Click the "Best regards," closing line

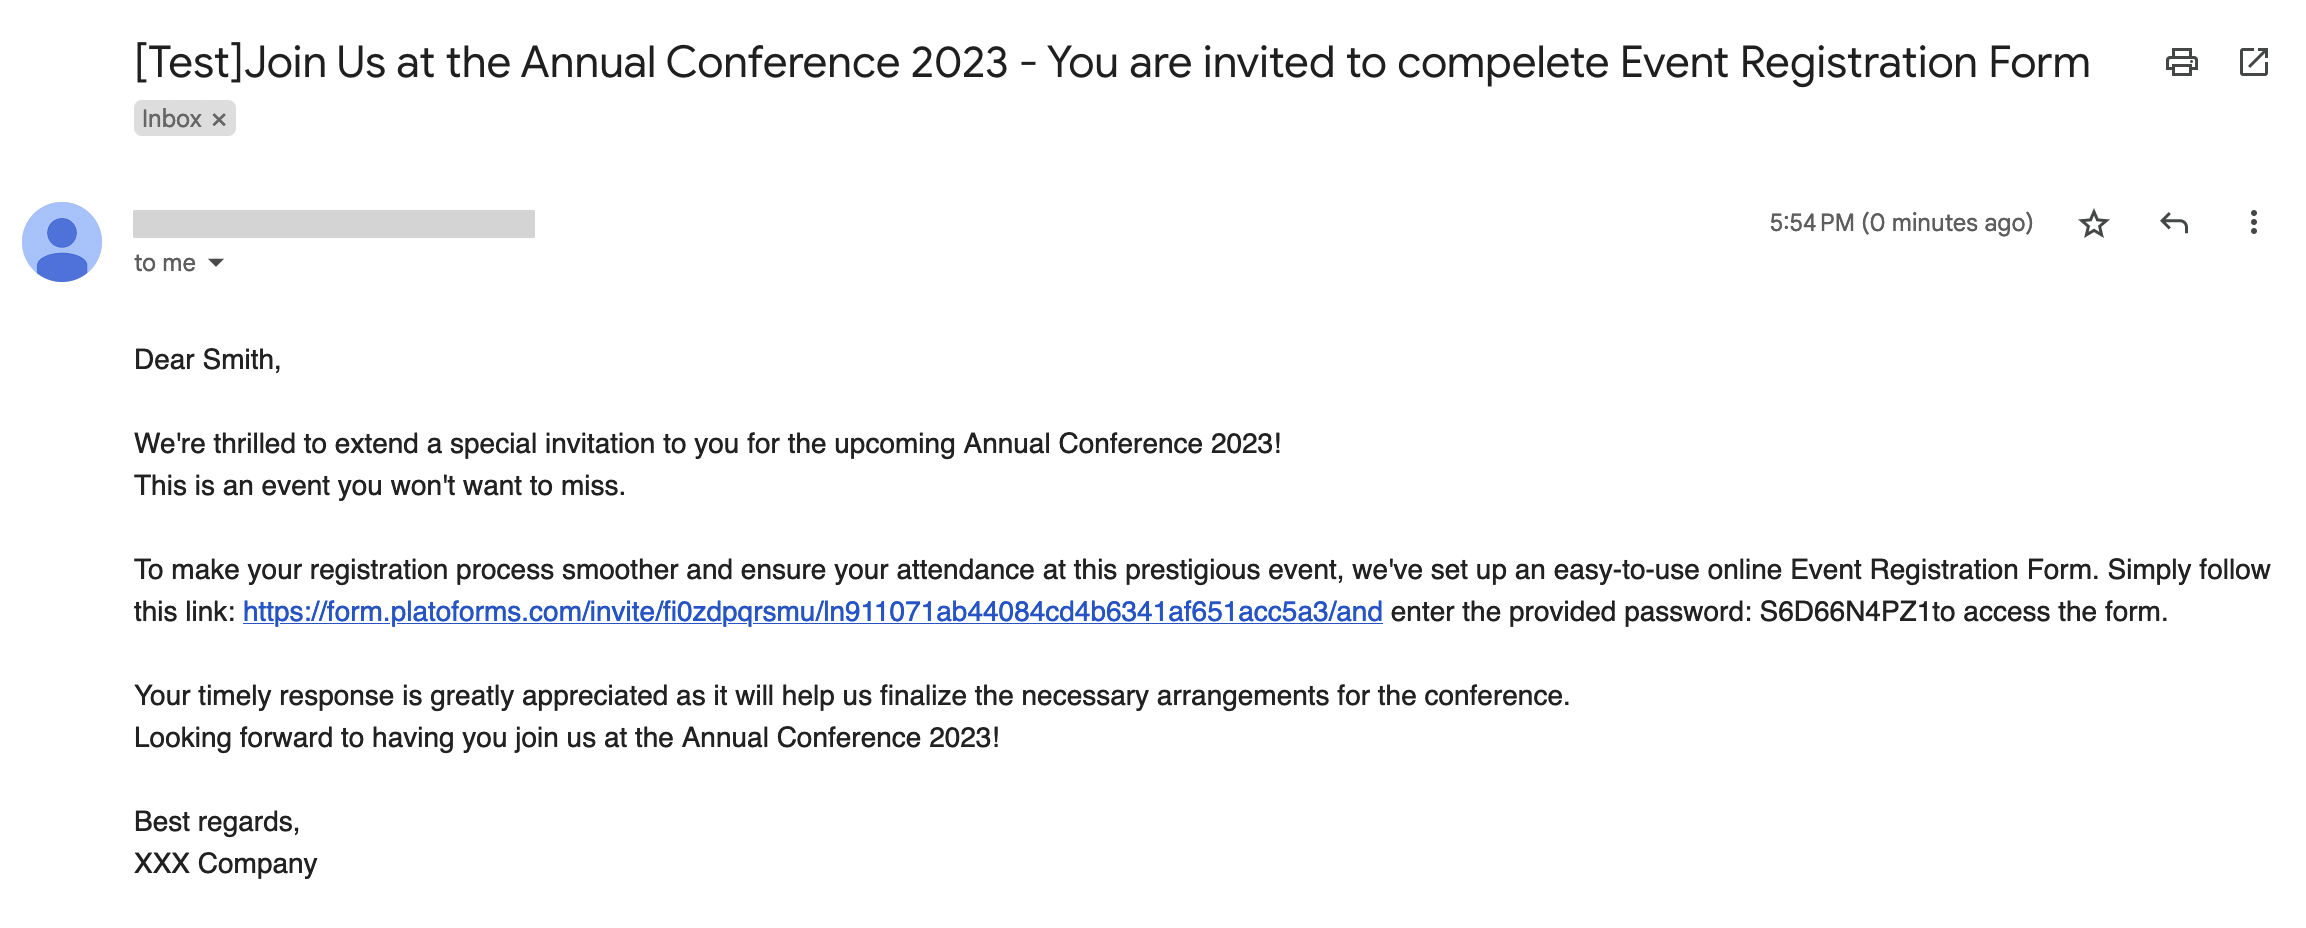216,821
